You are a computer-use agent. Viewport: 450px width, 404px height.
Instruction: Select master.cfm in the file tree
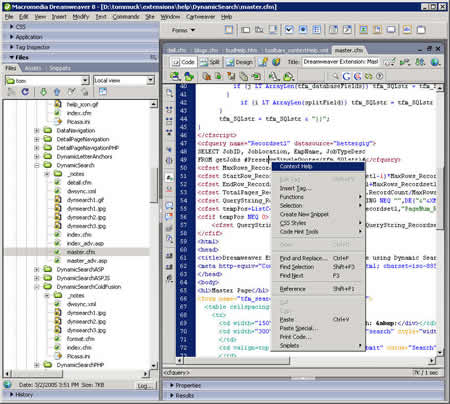click(x=81, y=252)
